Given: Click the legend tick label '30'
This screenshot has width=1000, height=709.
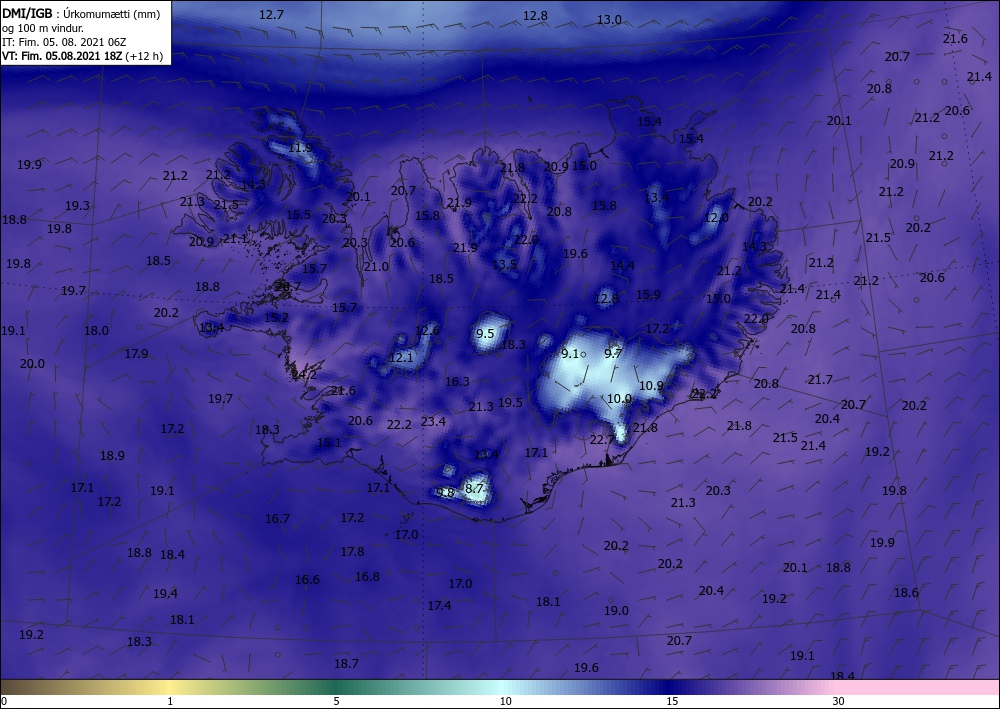Looking at the screenshot, I should [x=838, y=701].
